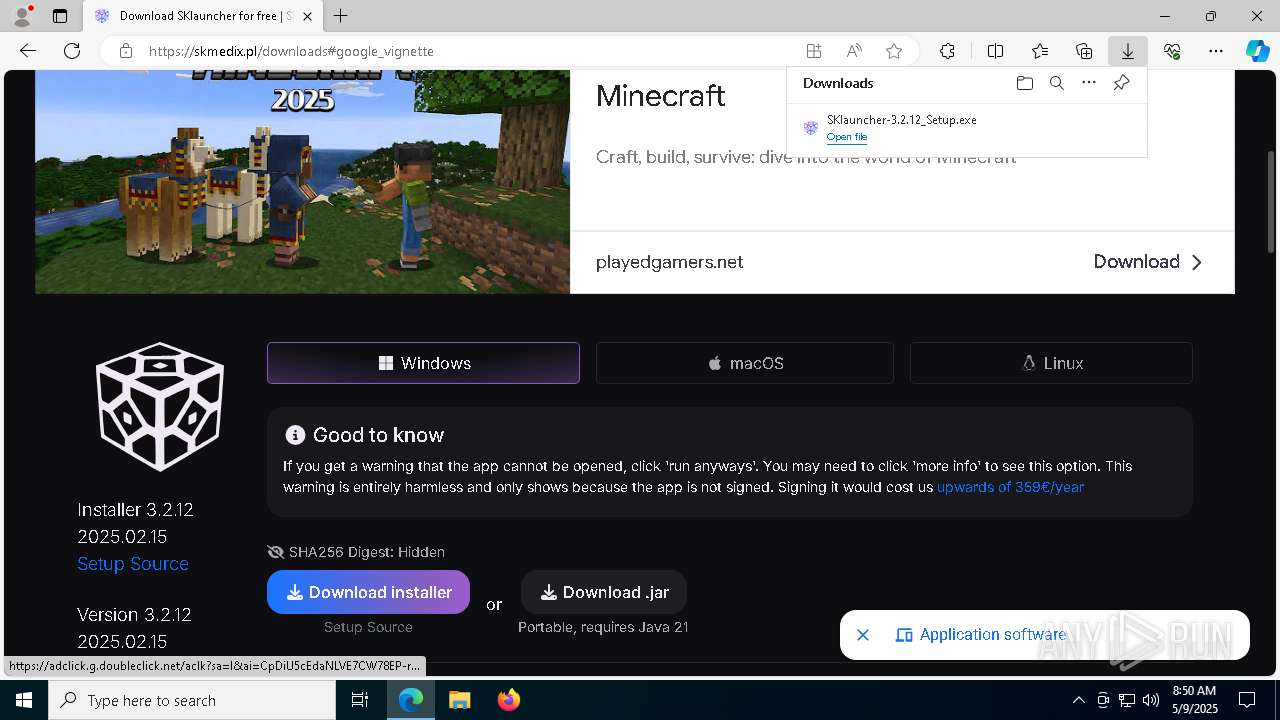
Task: Click Open file for SKlauncher setup
Action: point(847,137)
